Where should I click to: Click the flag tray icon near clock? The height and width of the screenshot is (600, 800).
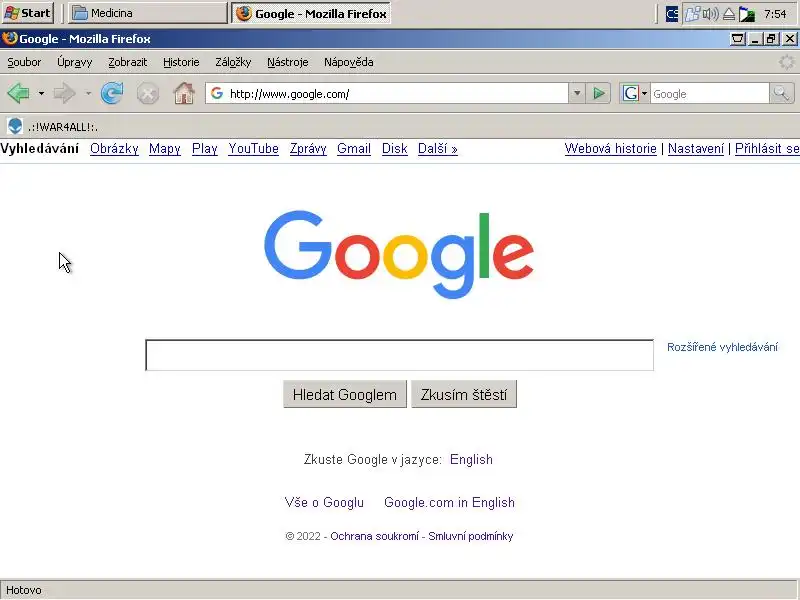coord(746,14)
